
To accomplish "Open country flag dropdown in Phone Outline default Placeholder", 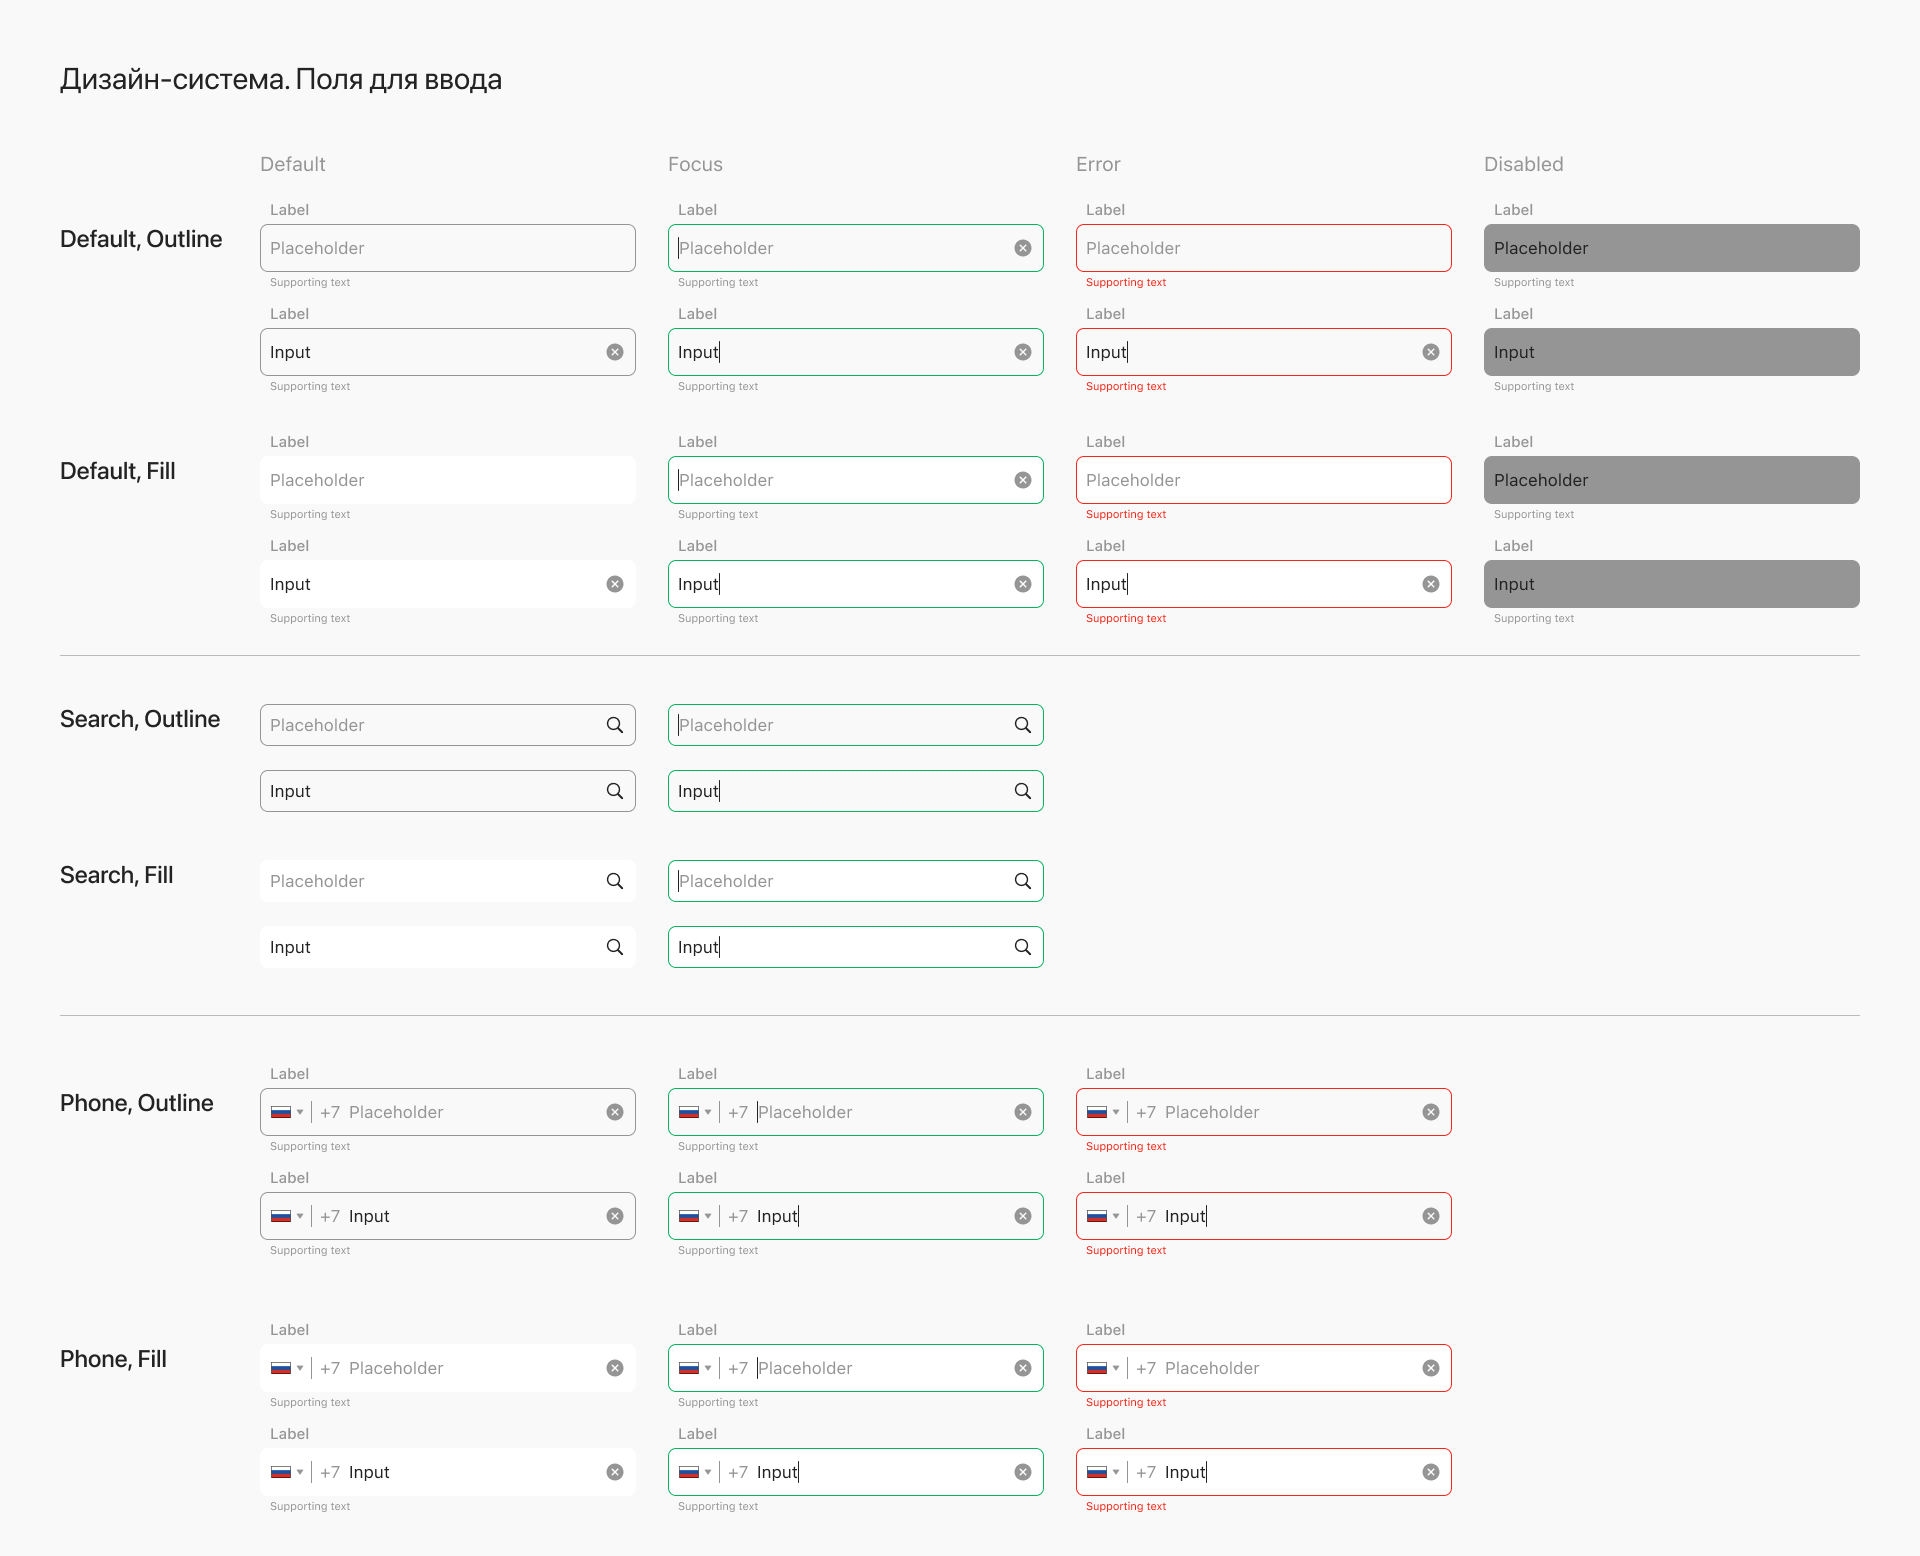I will (287, 1112).
